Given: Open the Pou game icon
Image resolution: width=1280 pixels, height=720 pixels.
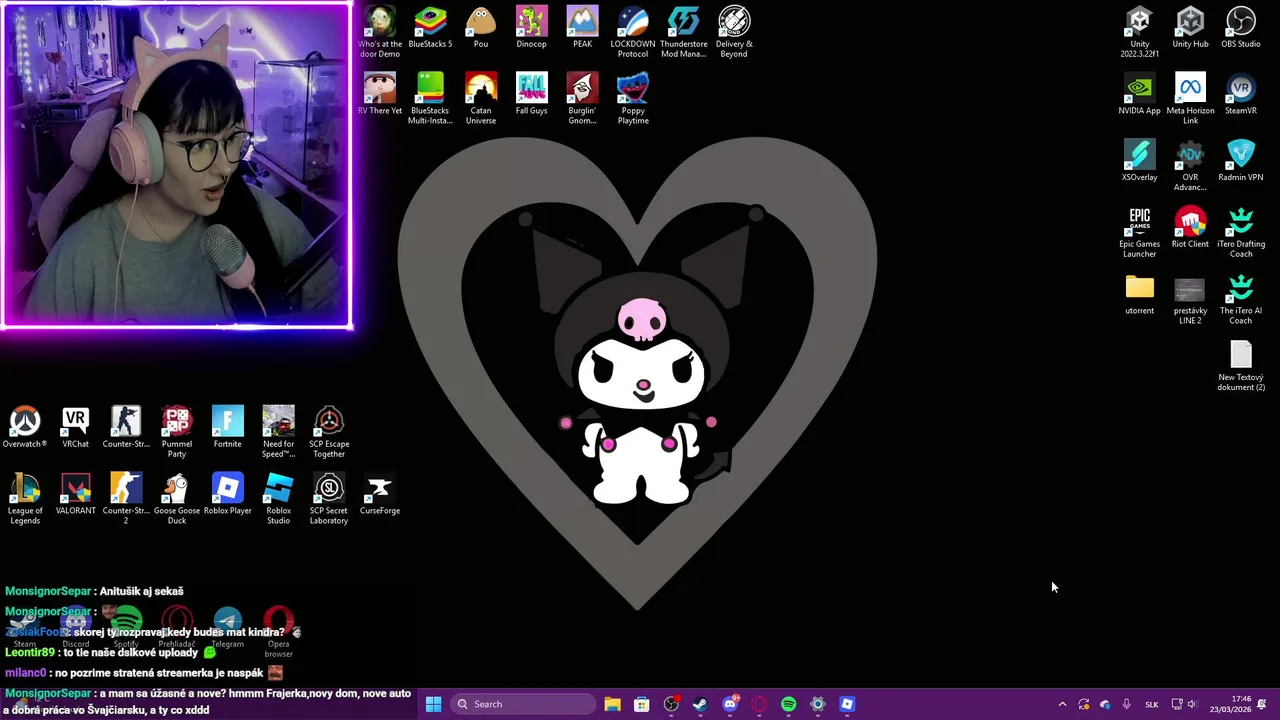Looking at the screenshot, I should pos(481,27).
